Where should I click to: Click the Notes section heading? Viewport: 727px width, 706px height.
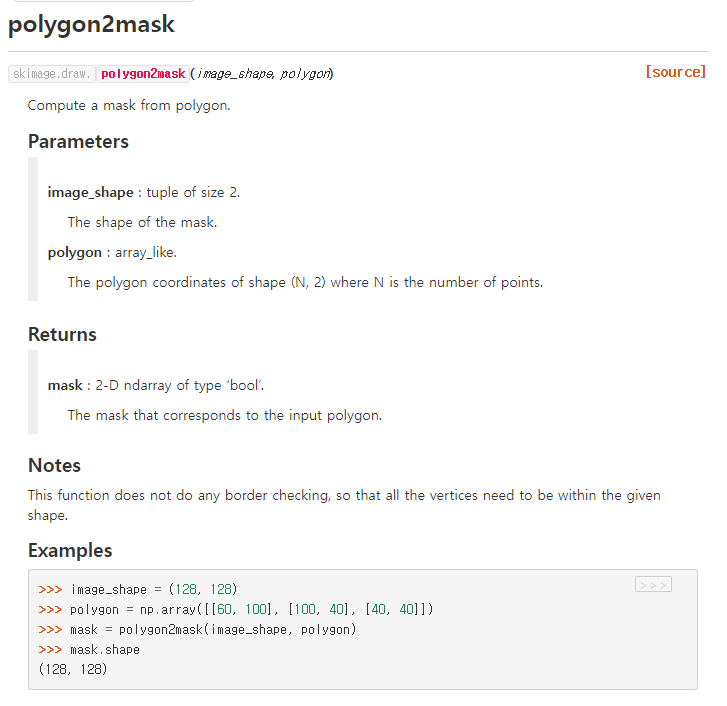click(x=54, y=465)
